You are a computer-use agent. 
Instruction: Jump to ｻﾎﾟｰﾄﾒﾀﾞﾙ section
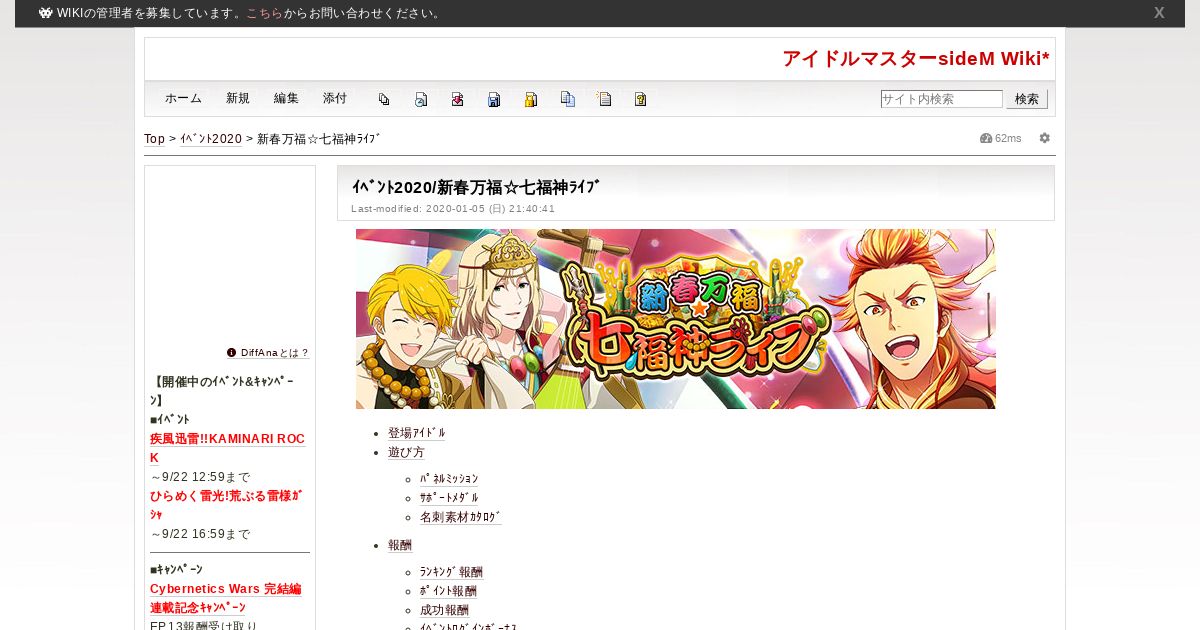449,498
